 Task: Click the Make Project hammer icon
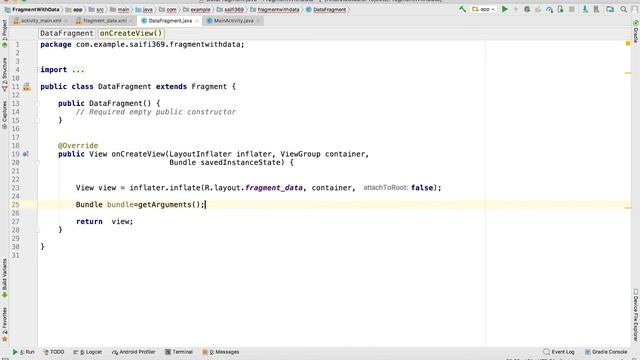coord(462,9)
